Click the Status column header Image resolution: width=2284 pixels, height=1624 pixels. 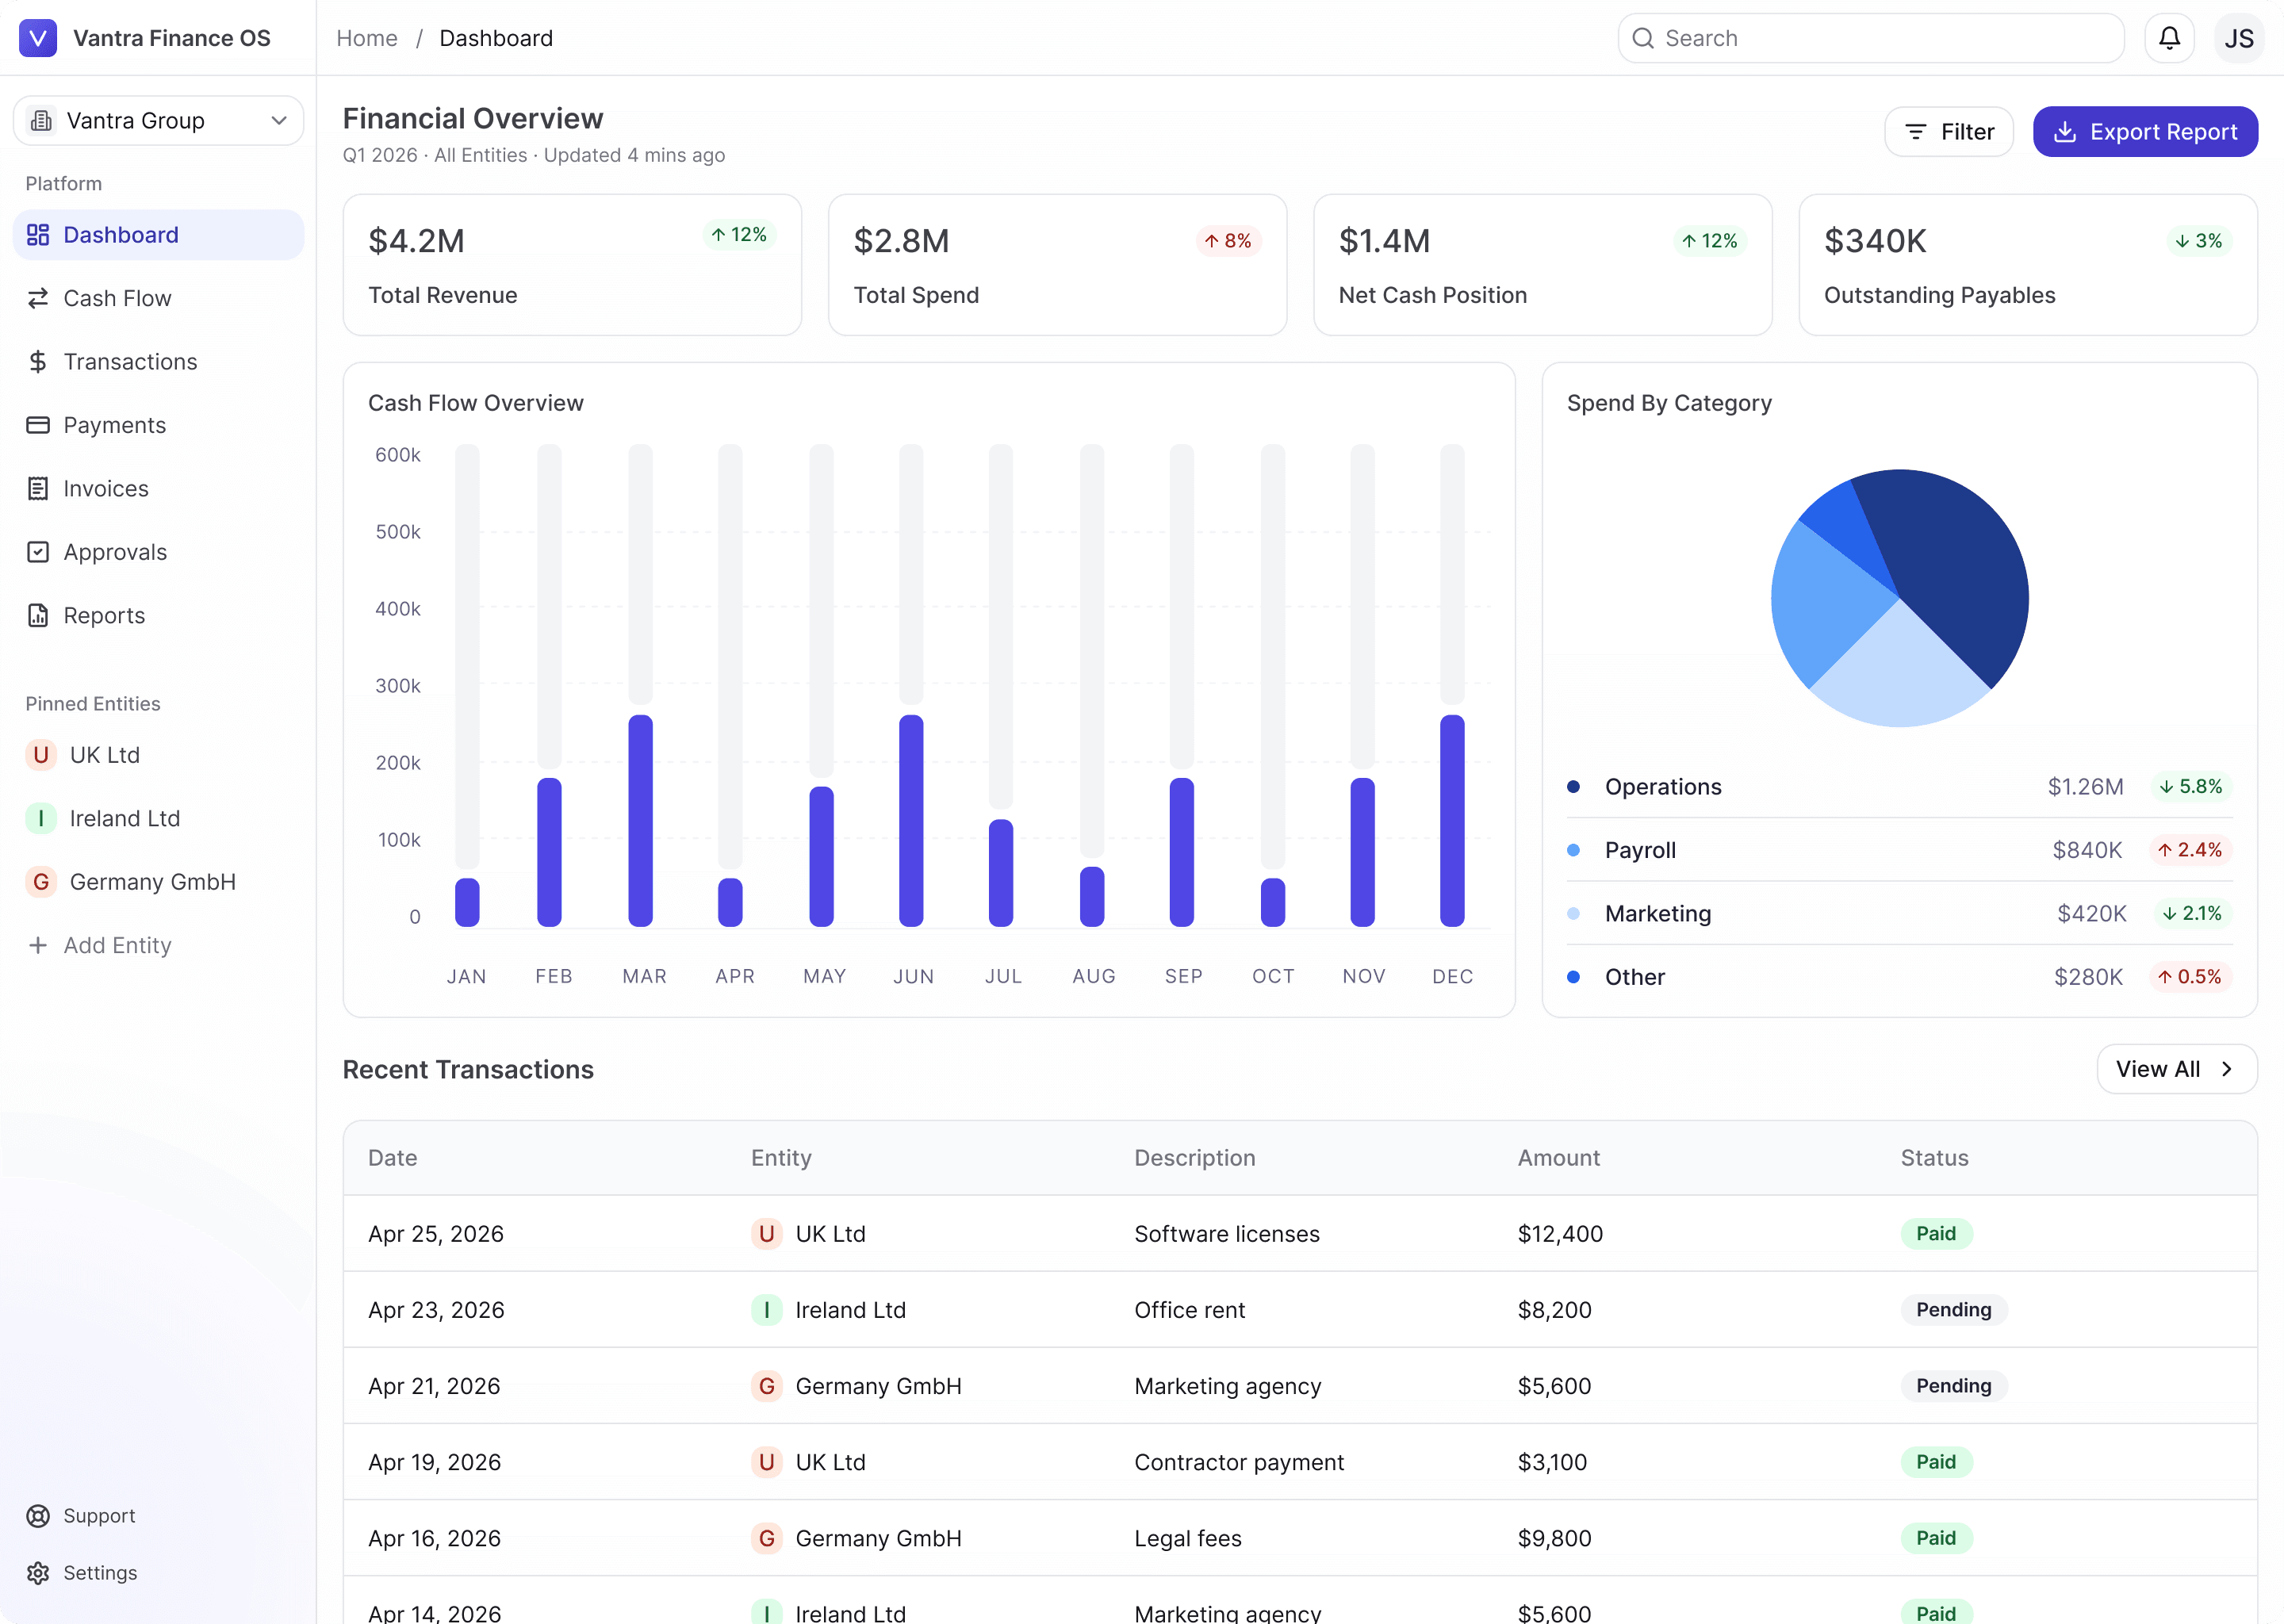coord(1934,1158)
